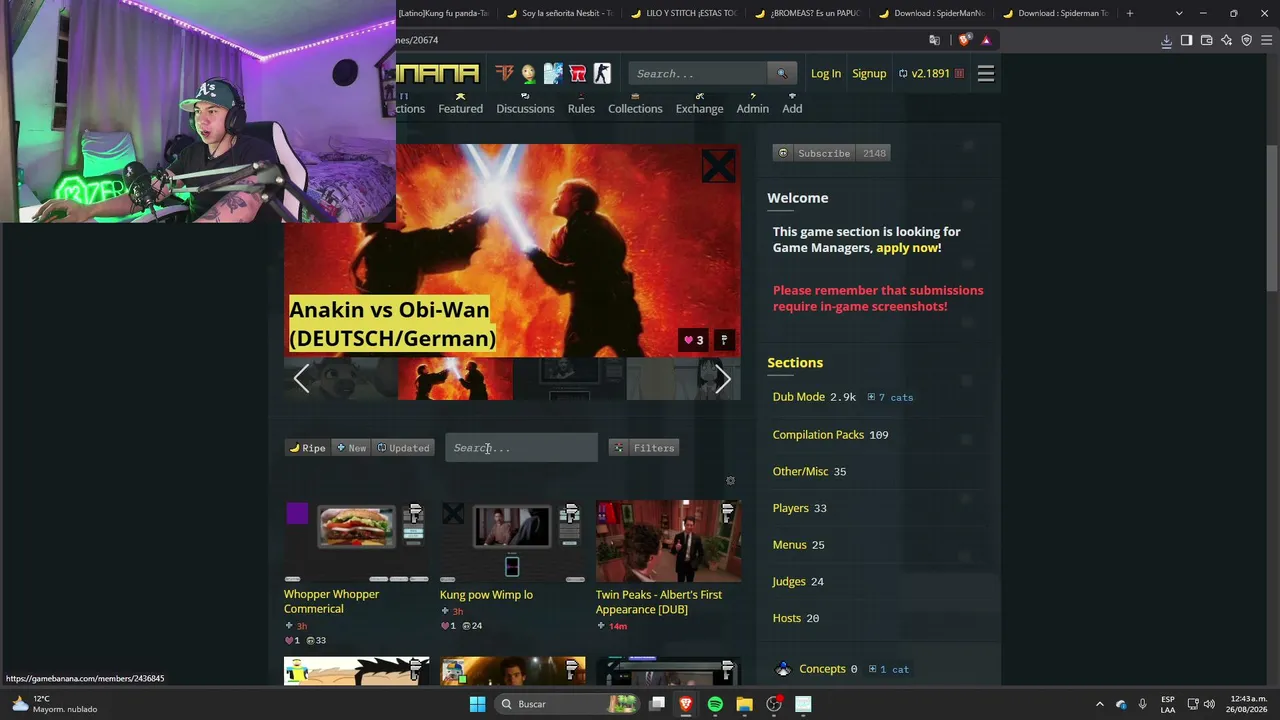The height and width of the screenshot is (720, 1280).
Task: Open the Compilation Packs section link
Action: click(818, 435)
